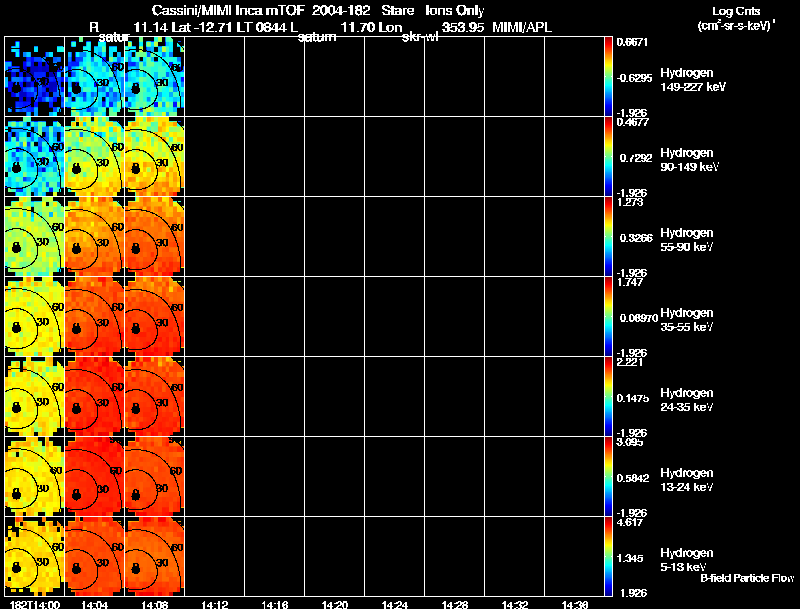The width and height of the screenshot is (800, 609).
Task: Click the '14:16' time axis label
Action: [274, 605]
